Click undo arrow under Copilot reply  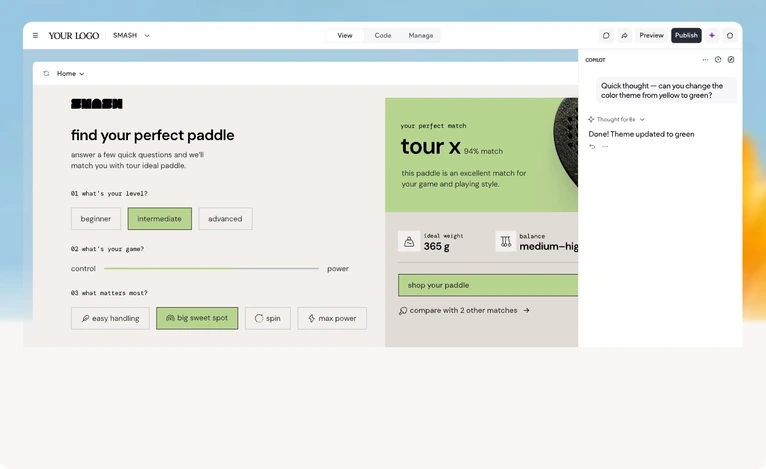click(x=592, y=147)
